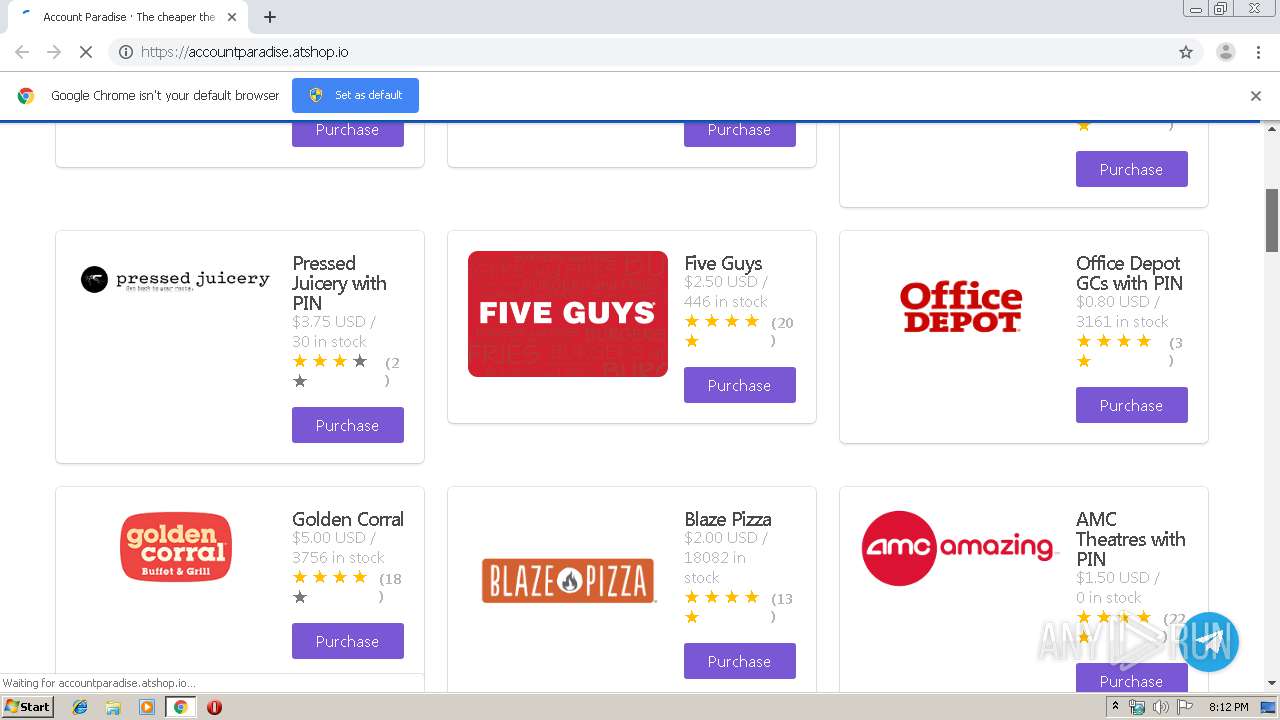Open a new browser tab

click(270, 17)
